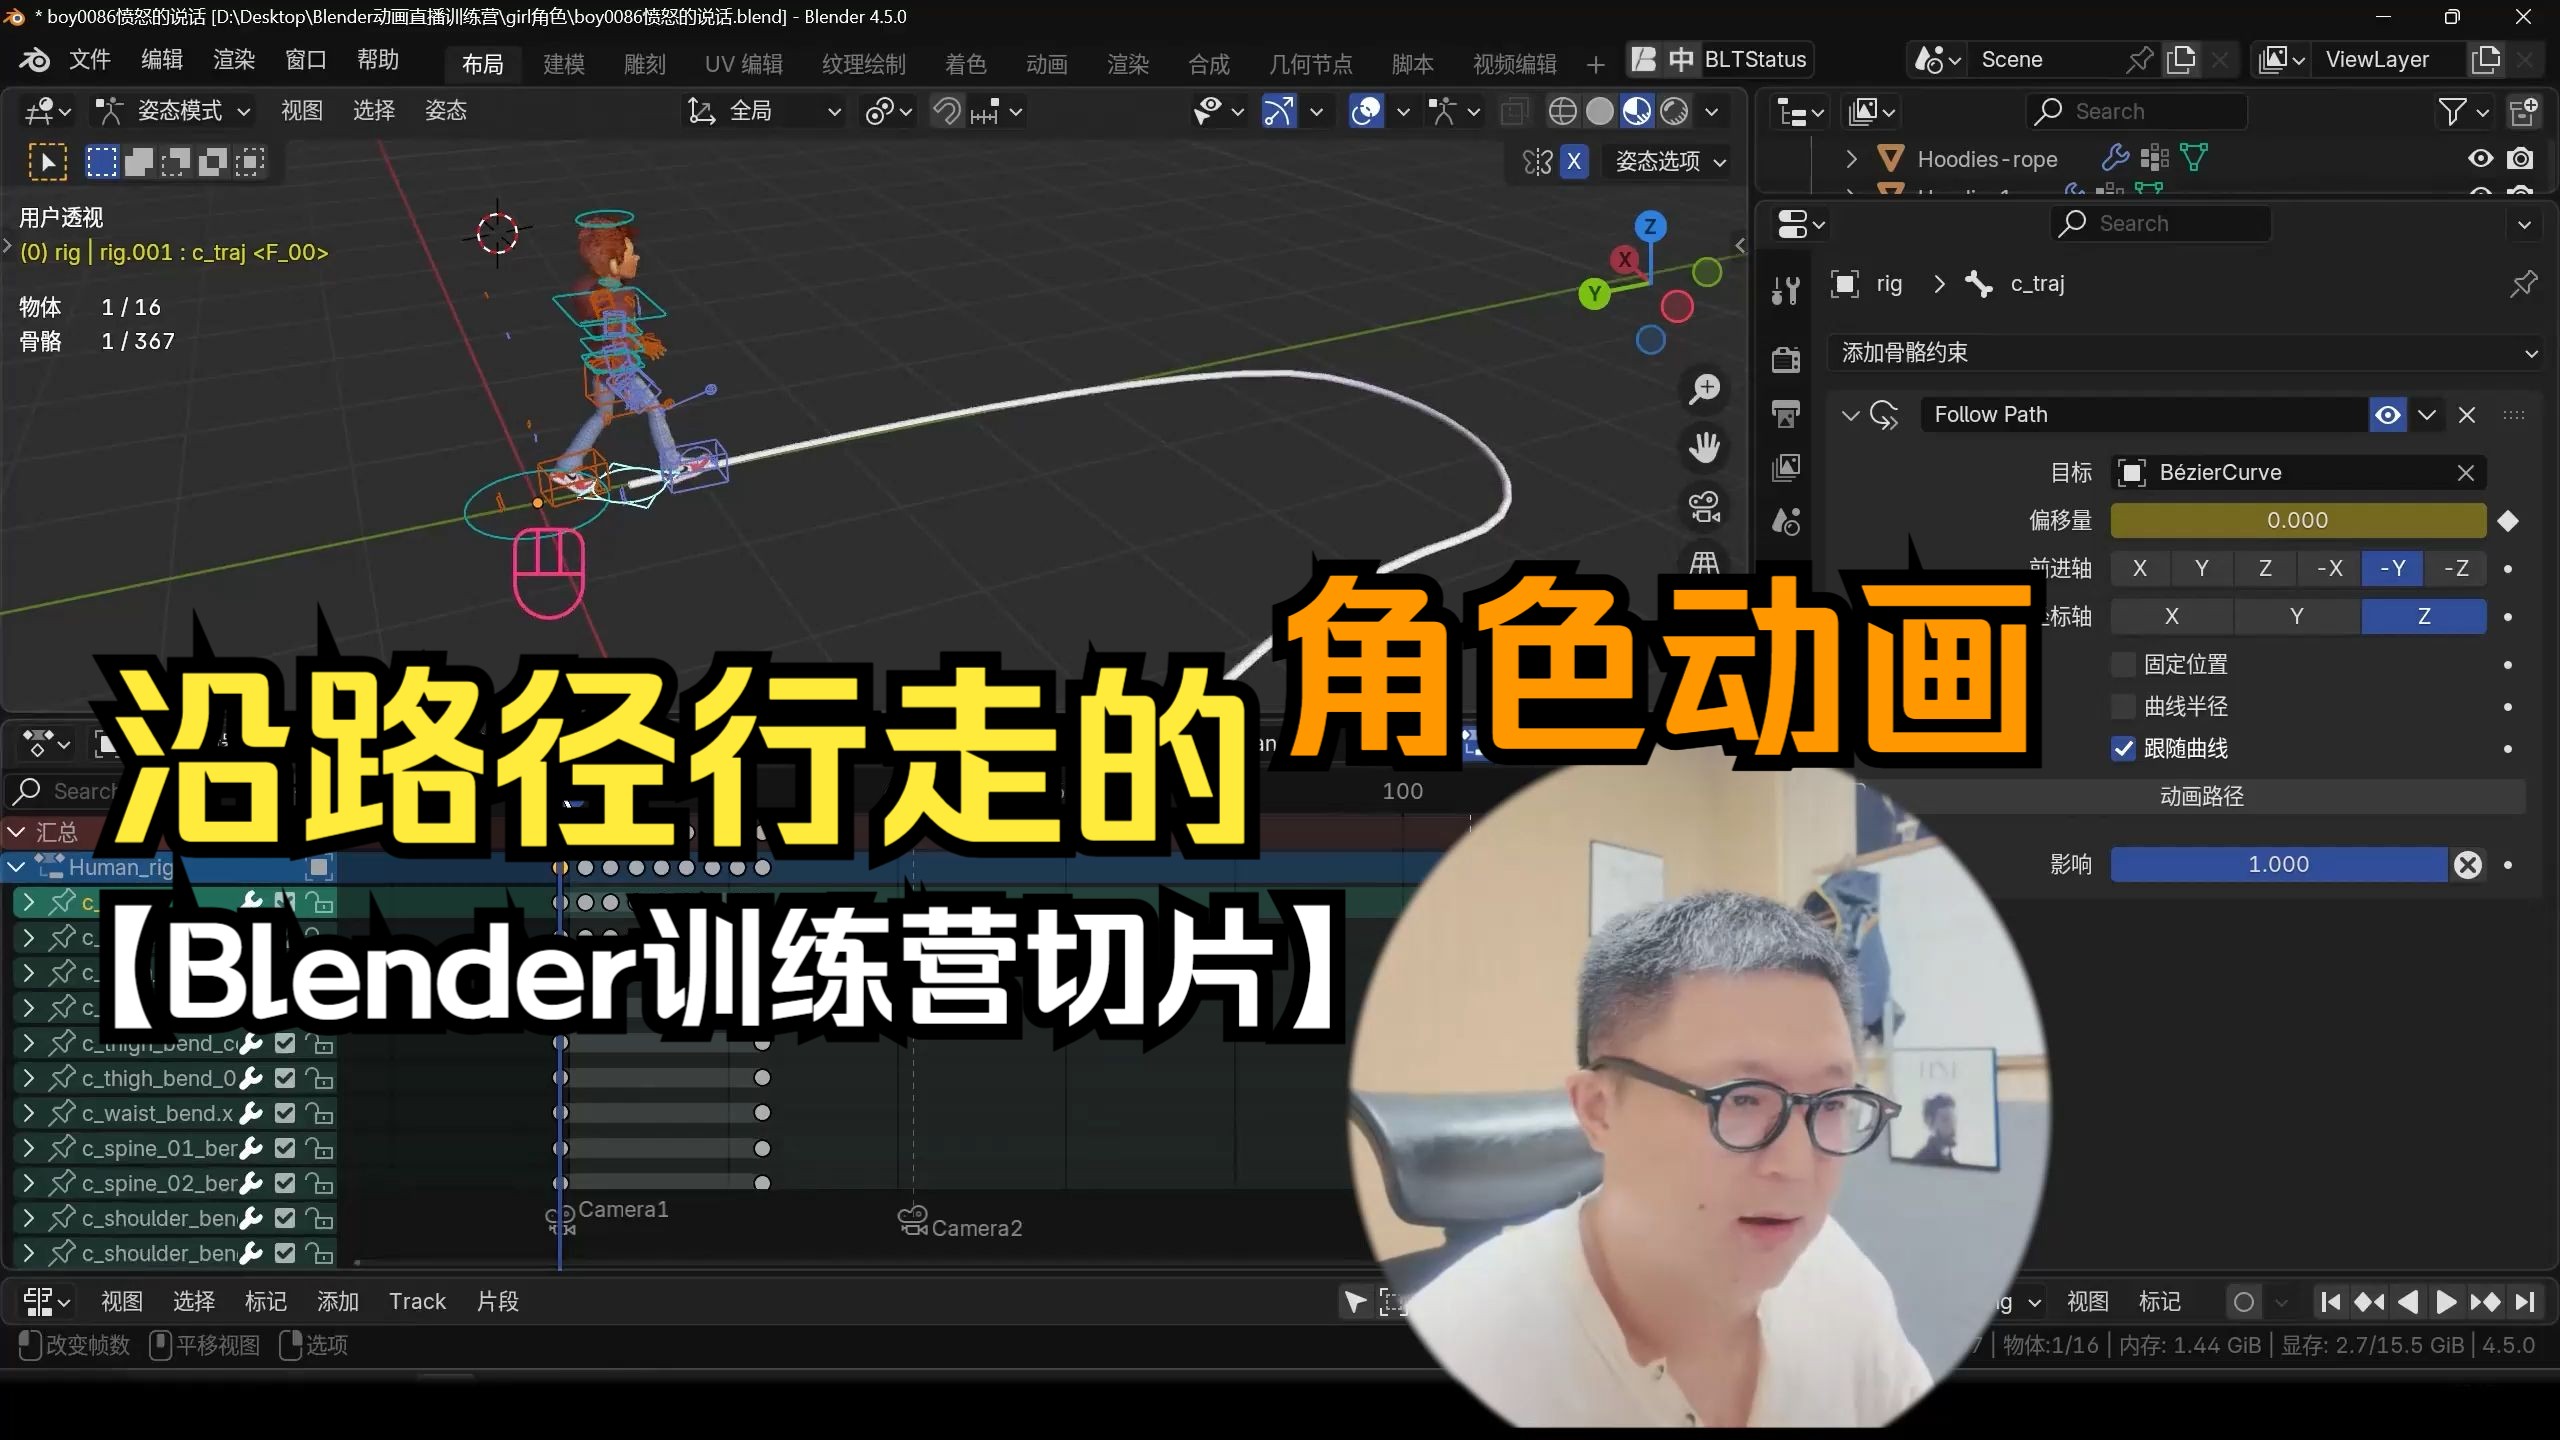Select wireframe viewport shading

(1562, 111)
